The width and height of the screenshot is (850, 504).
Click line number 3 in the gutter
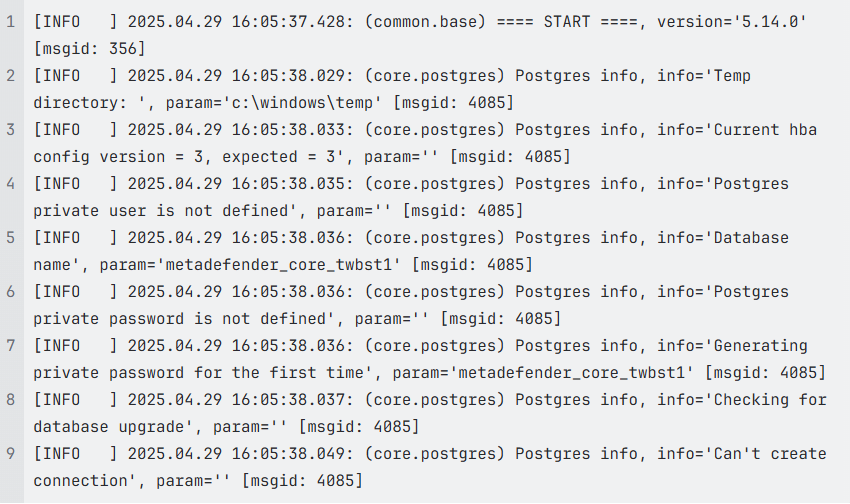coord(11,130)
